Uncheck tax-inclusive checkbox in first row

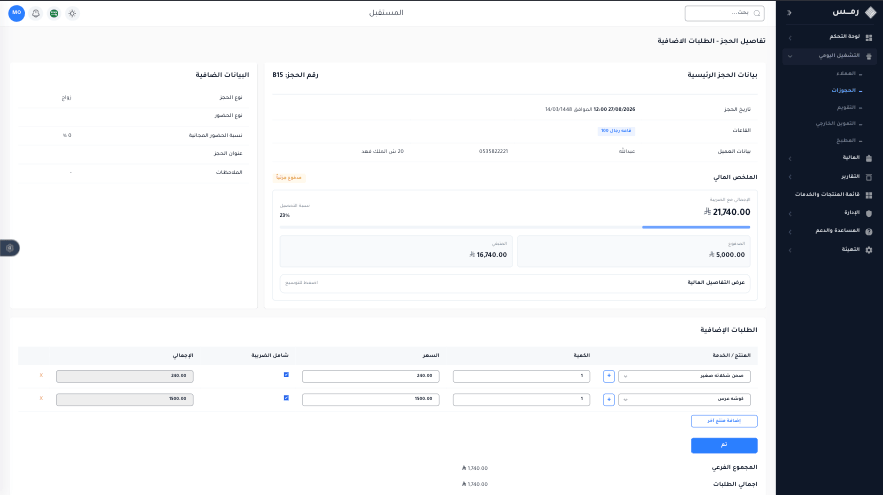(286, 374)
